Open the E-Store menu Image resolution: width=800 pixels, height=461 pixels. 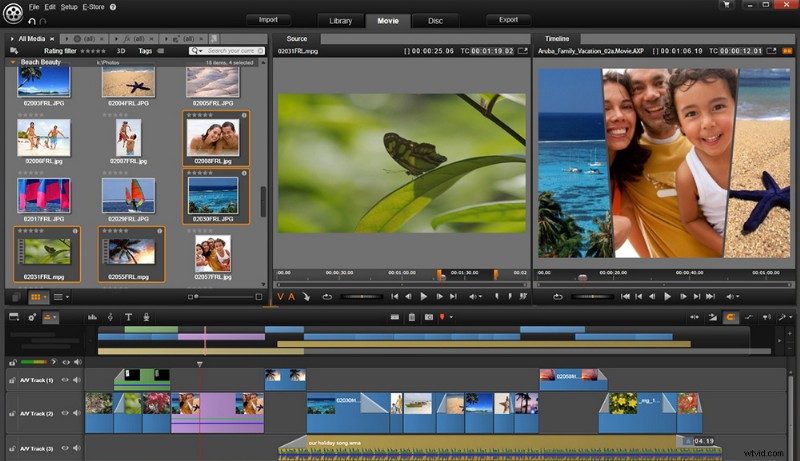[x=93, y=7]
